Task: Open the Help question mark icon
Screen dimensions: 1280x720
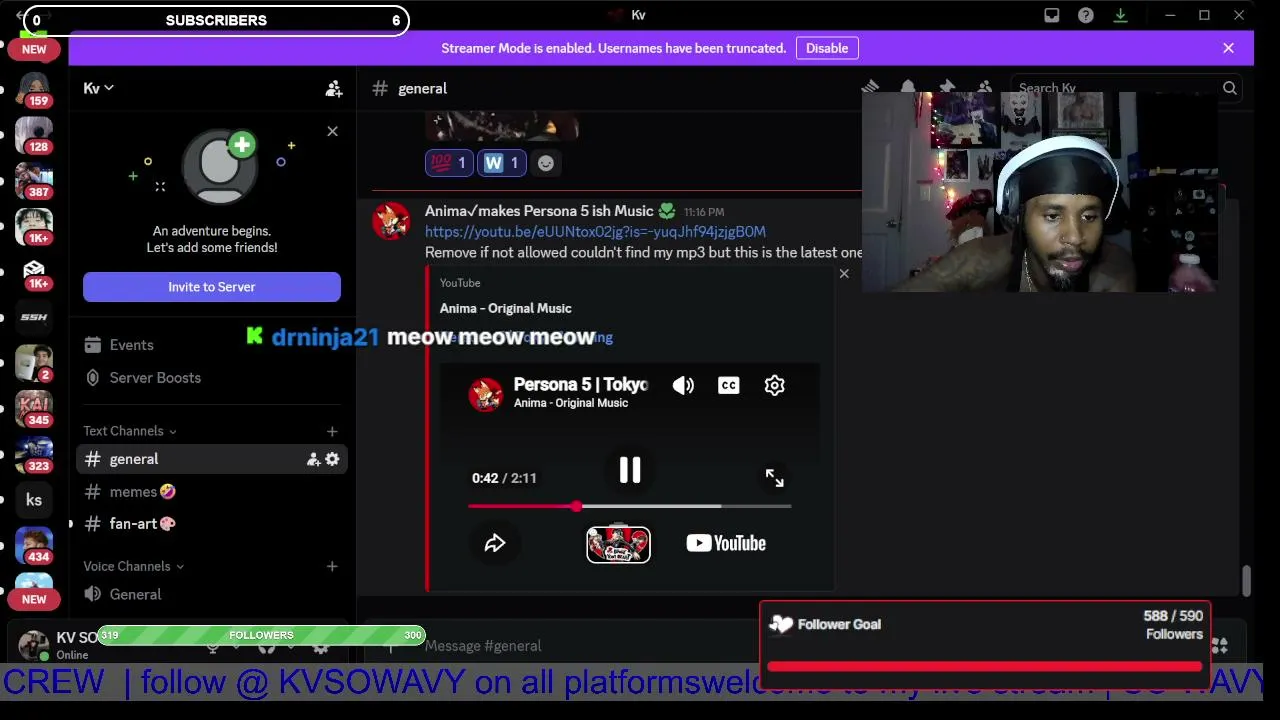Action: tap(1085, 15)
